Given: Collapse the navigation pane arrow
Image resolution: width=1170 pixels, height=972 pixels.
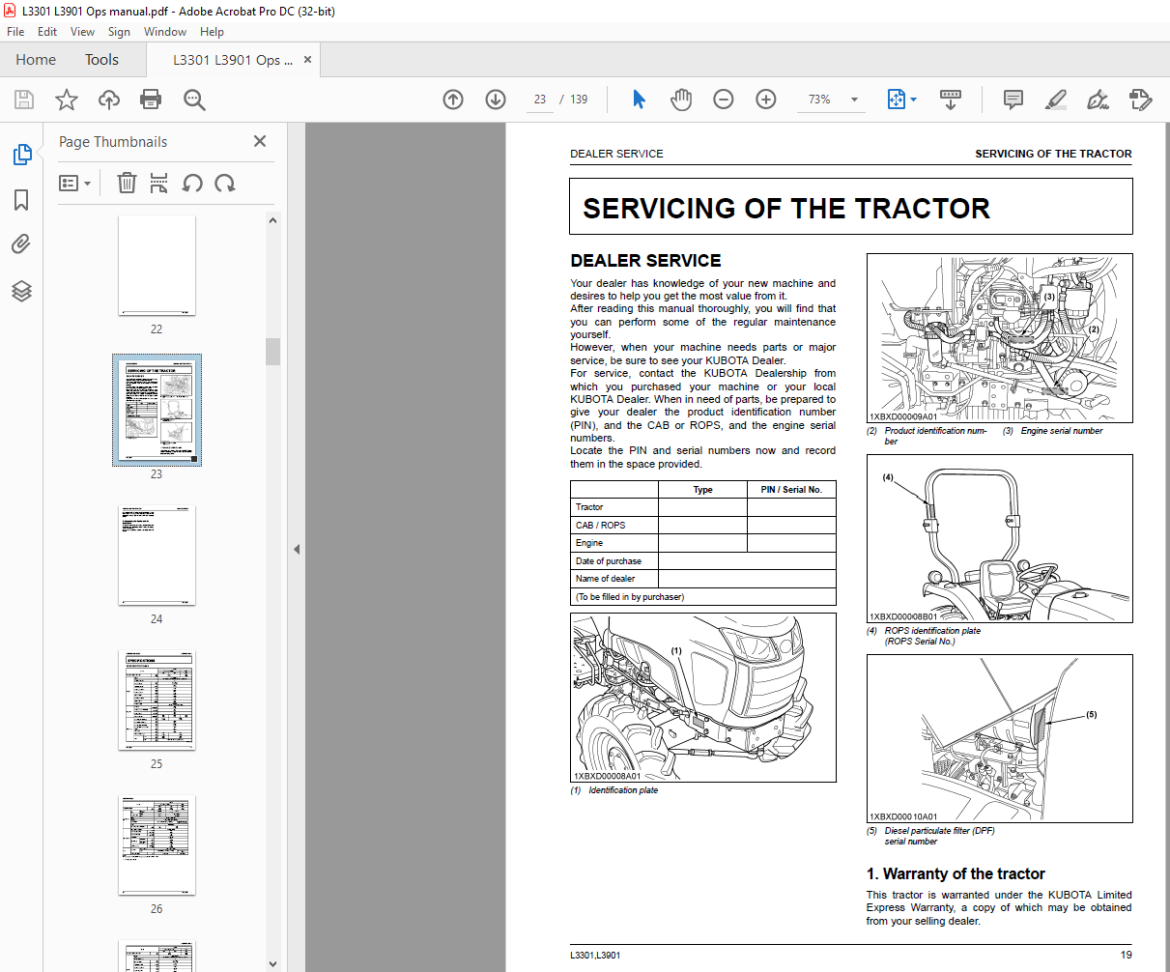Looking at the screenshot, I should point(296,550).
